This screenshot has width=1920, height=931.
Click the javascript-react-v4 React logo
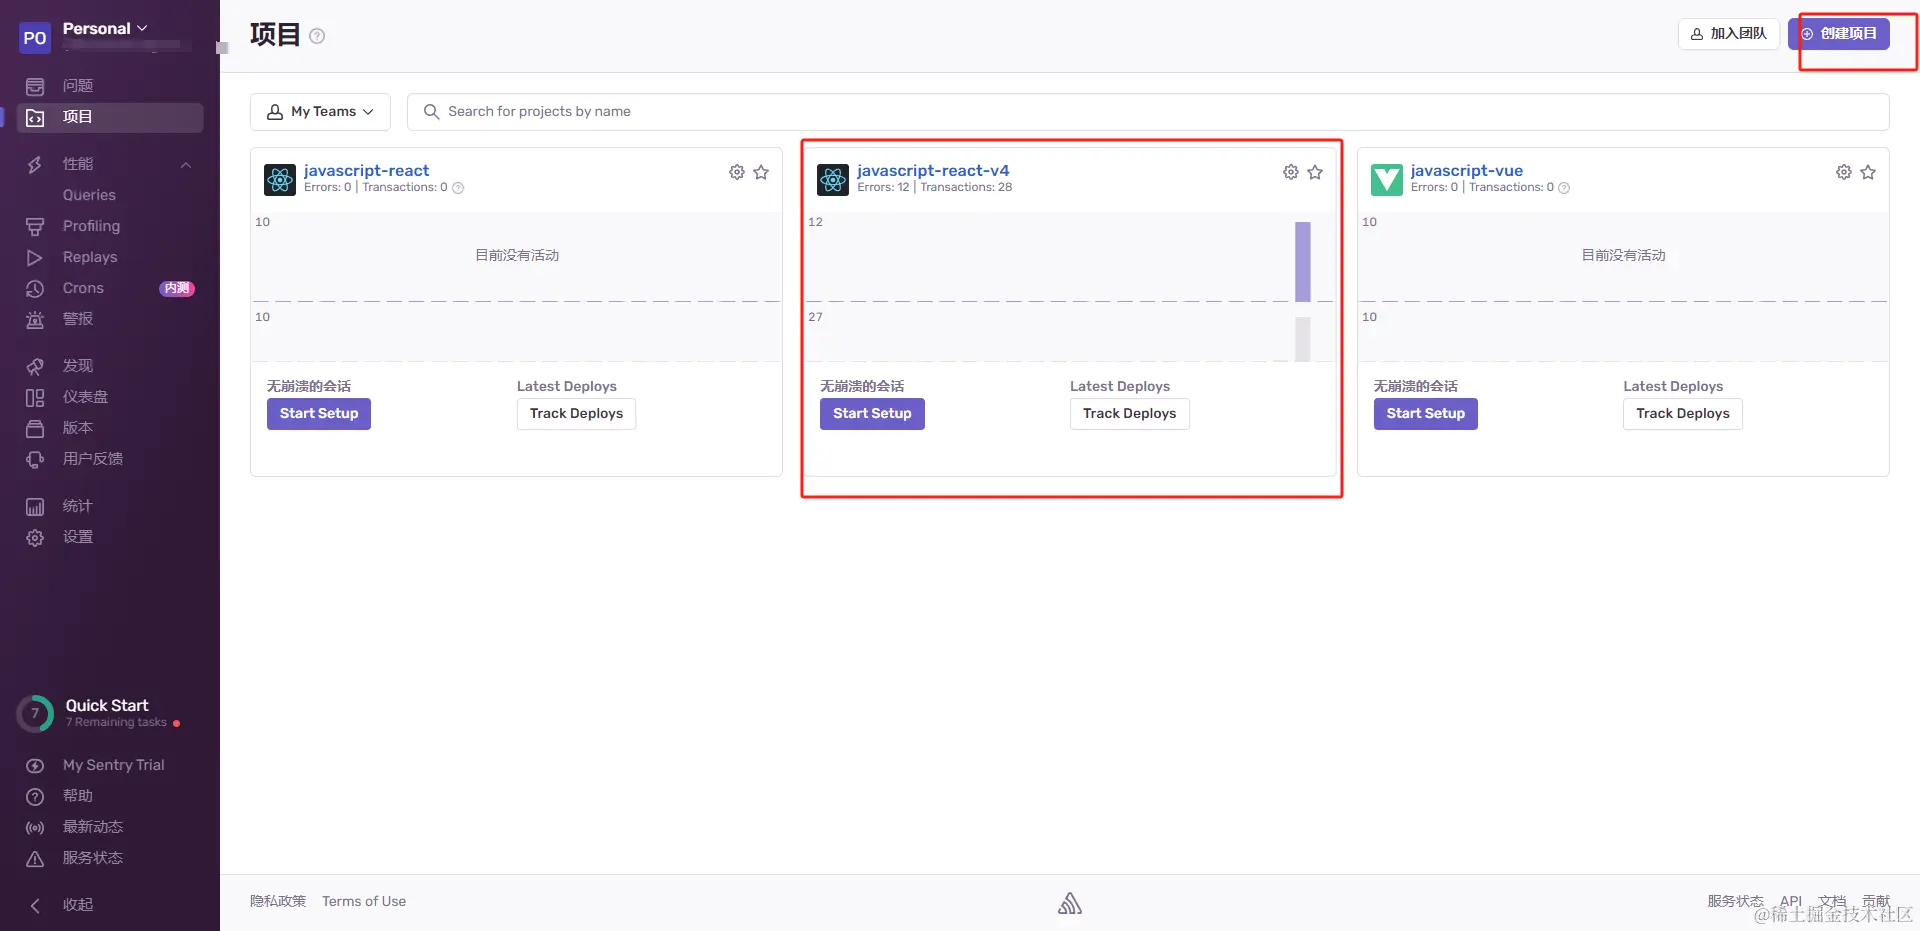pos(833,180)
